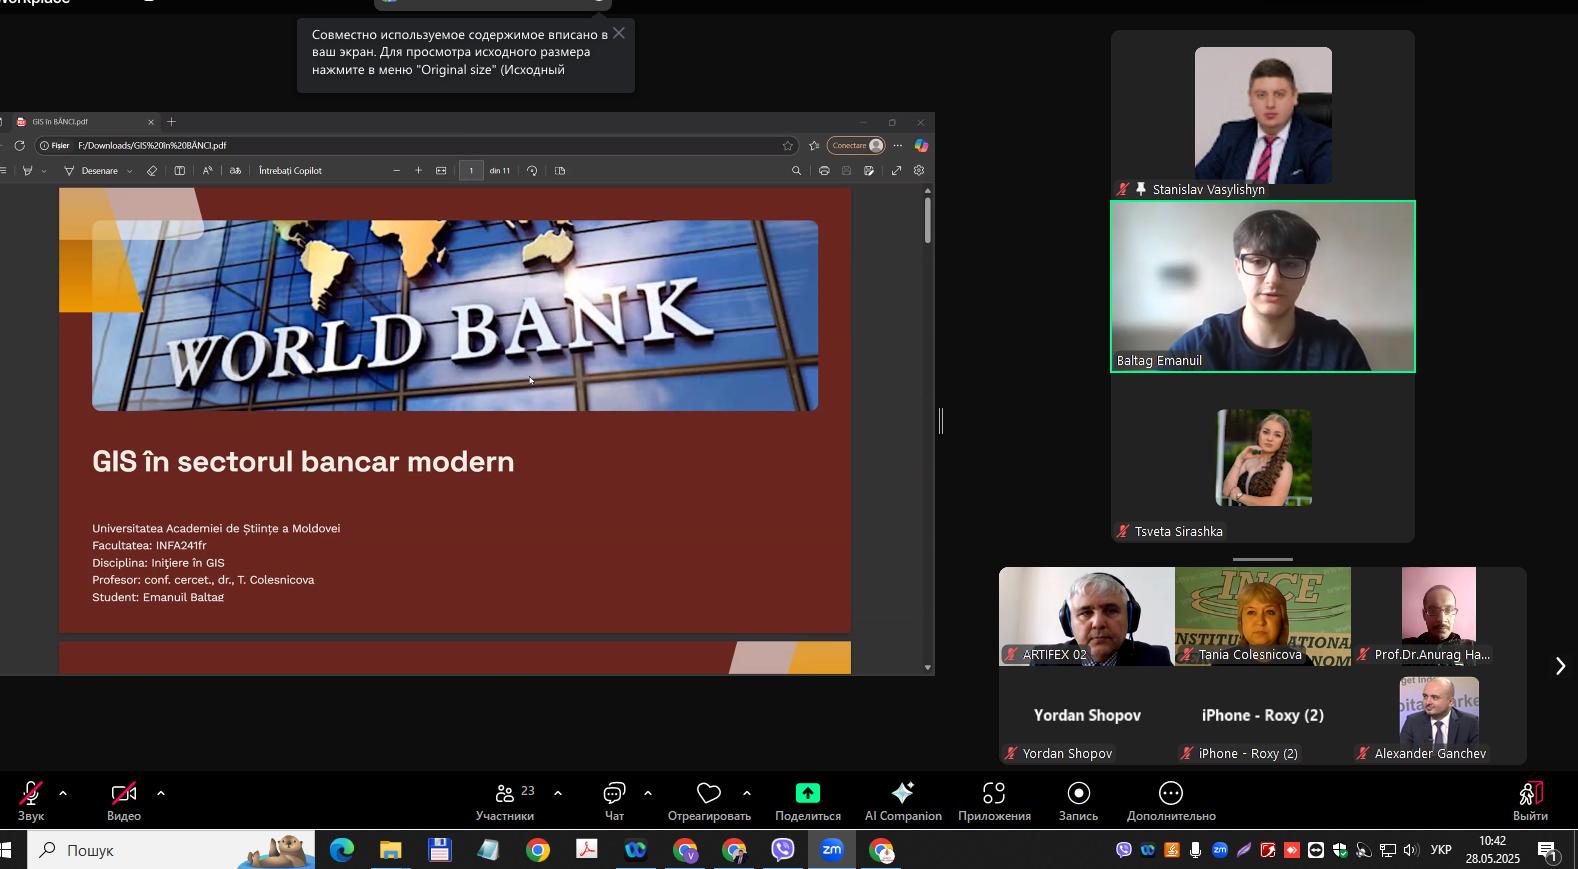The image size is (1578, 869).
Task: Open the Windows notification center
Action: click(x=1548, y=851)
